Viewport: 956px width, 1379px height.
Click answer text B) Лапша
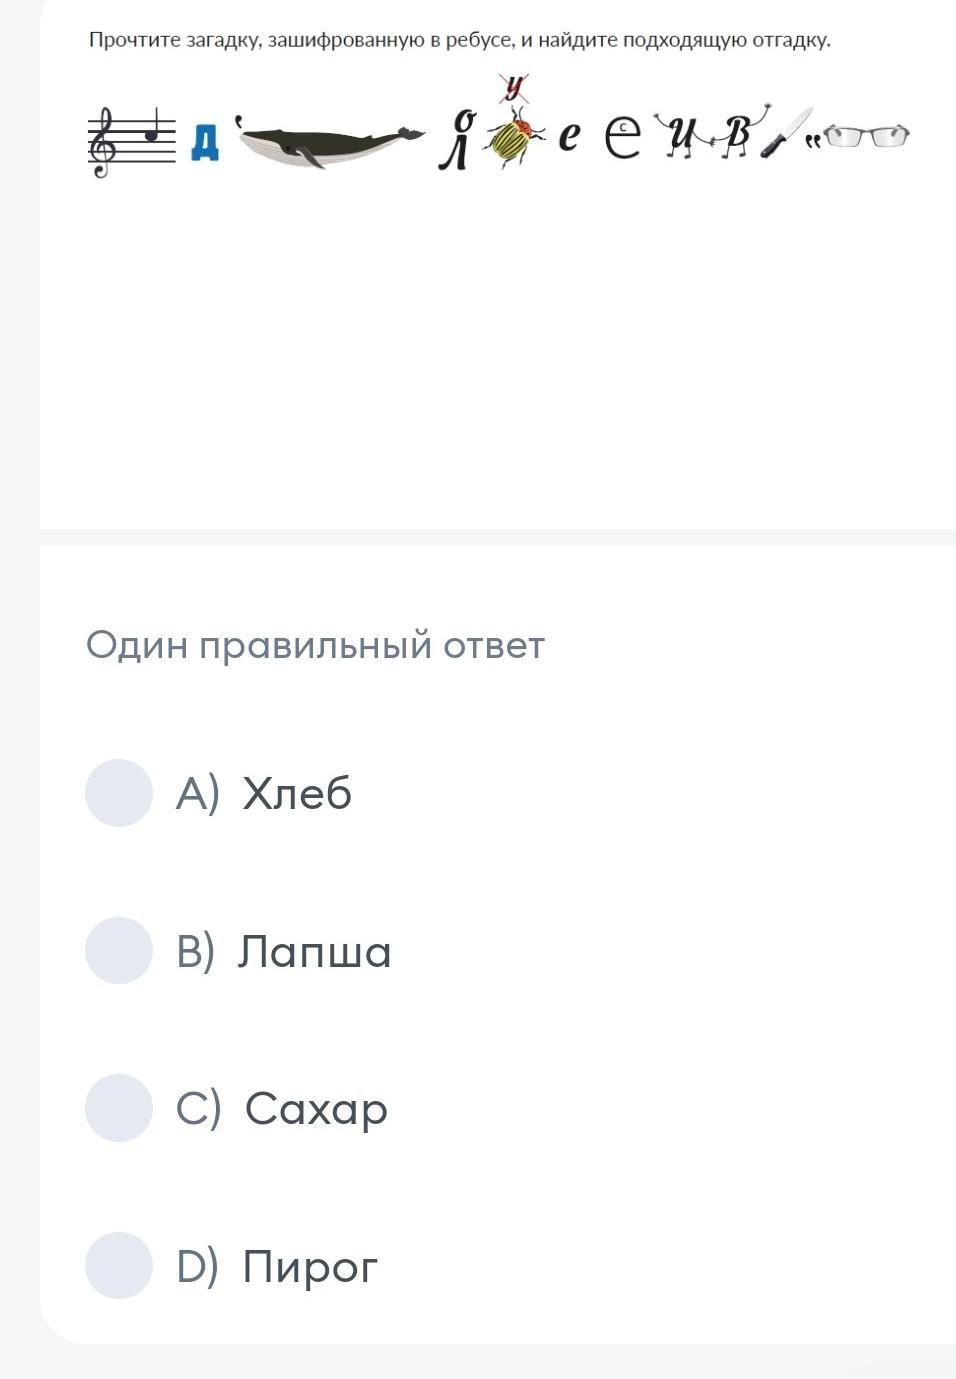pyautogui.click(x=283, y=951)
